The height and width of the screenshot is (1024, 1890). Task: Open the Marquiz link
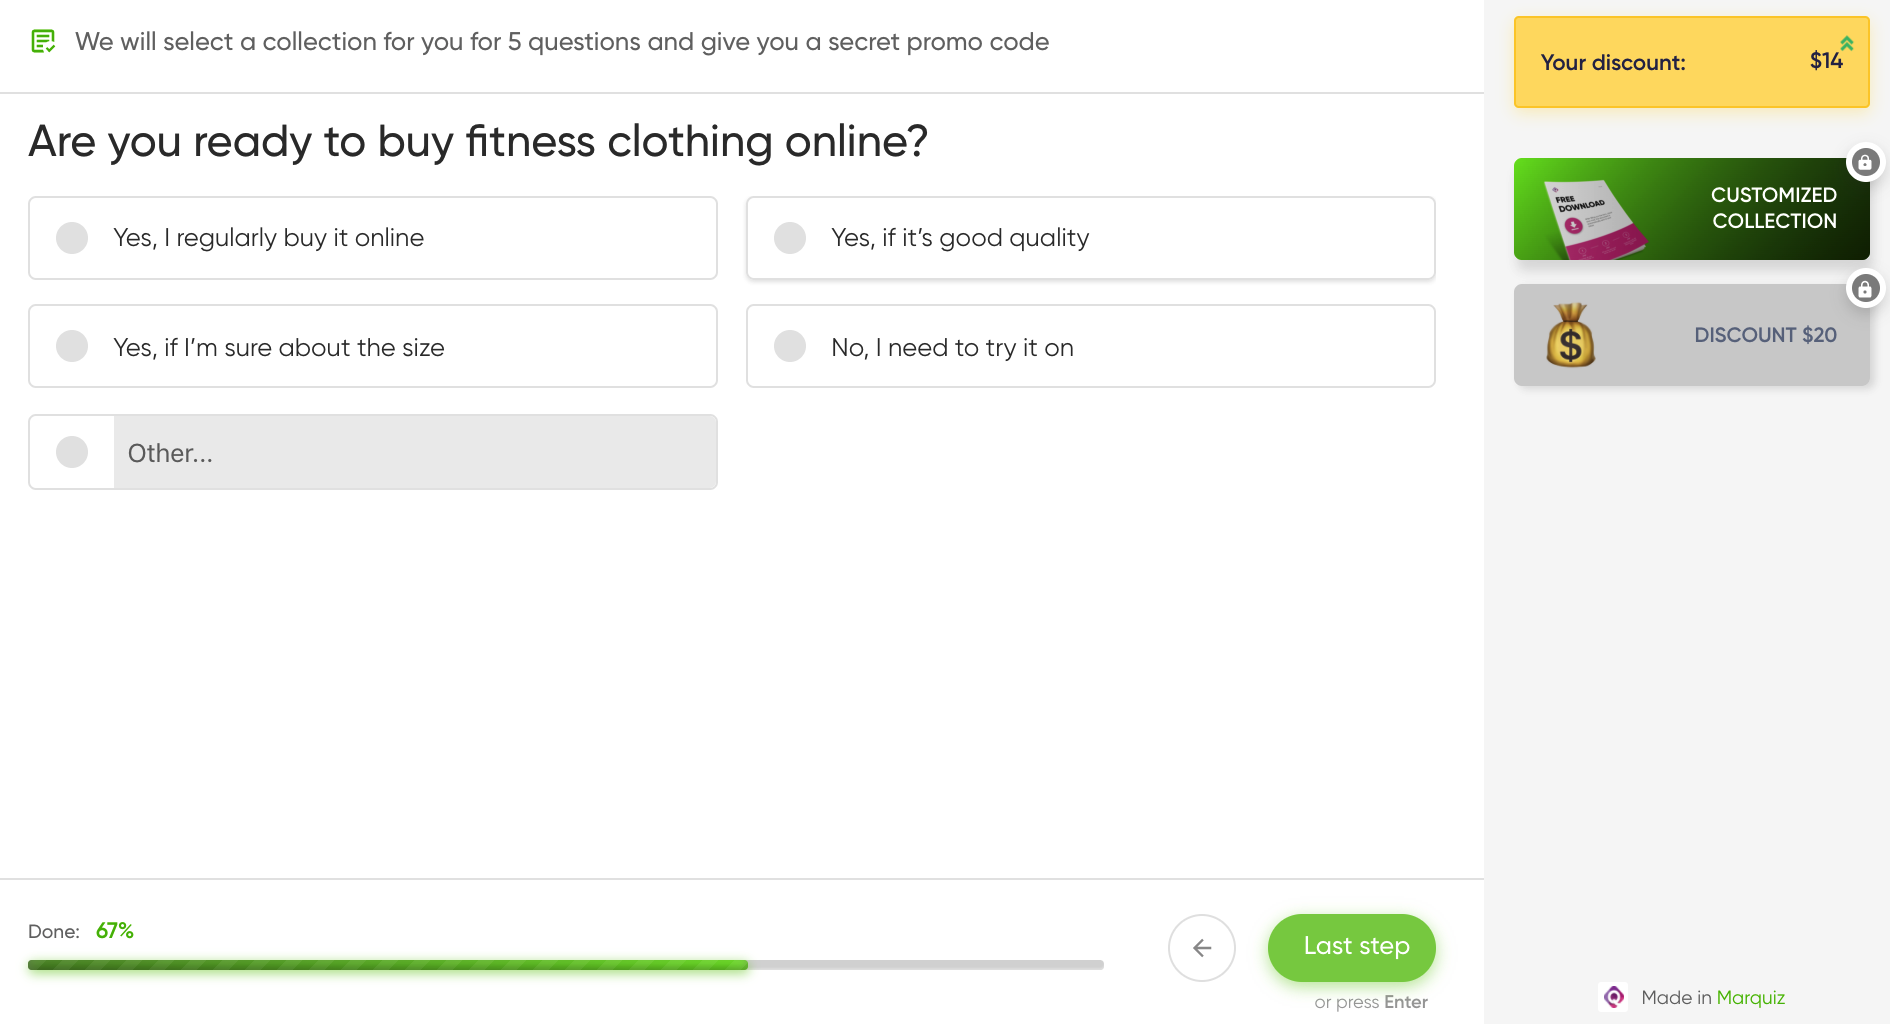[1750, 997]
